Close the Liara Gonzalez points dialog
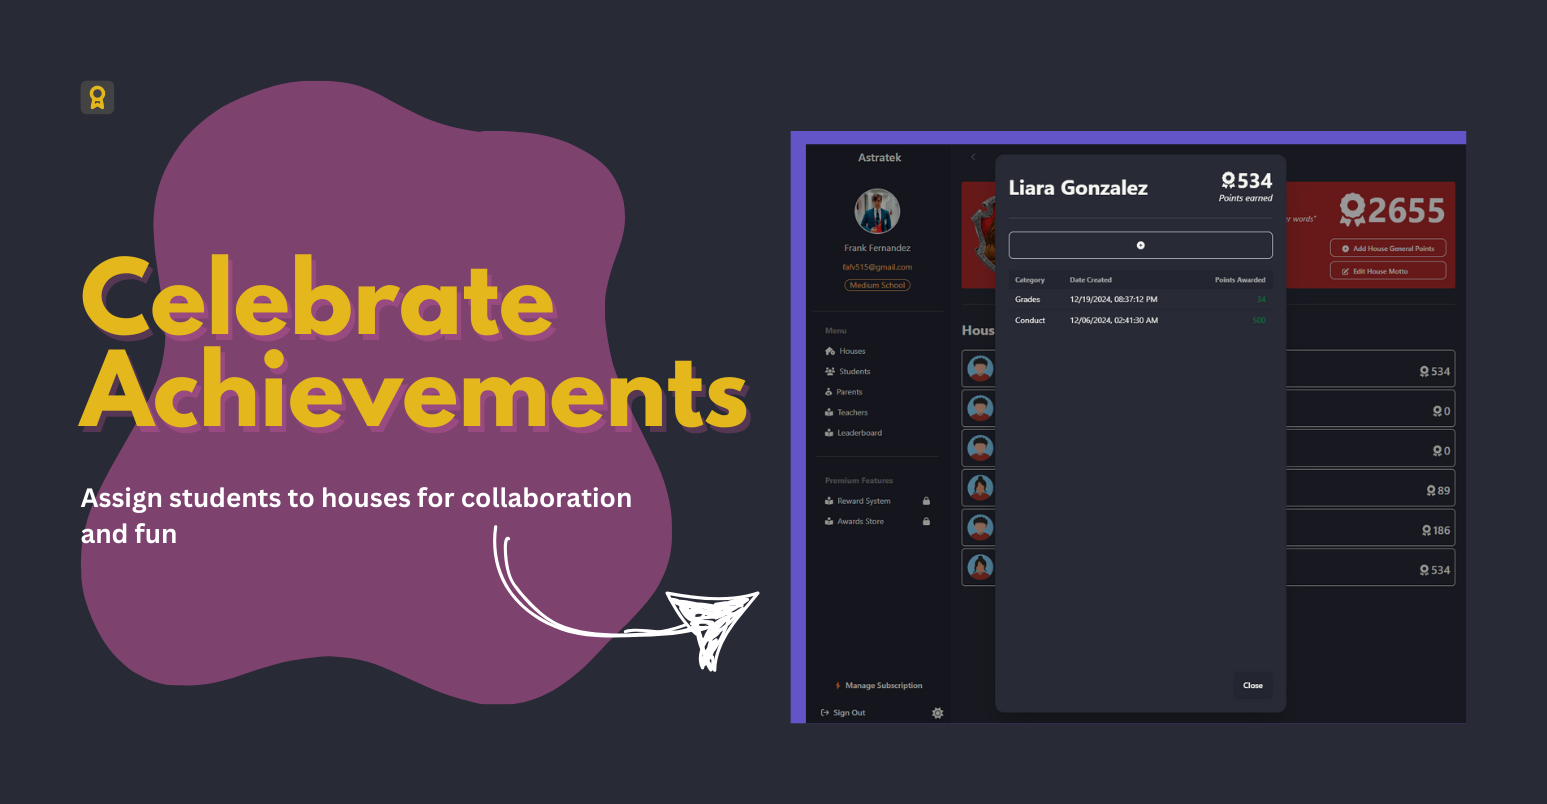This screenshot has width=1547, height=804. coord(1253,686)
